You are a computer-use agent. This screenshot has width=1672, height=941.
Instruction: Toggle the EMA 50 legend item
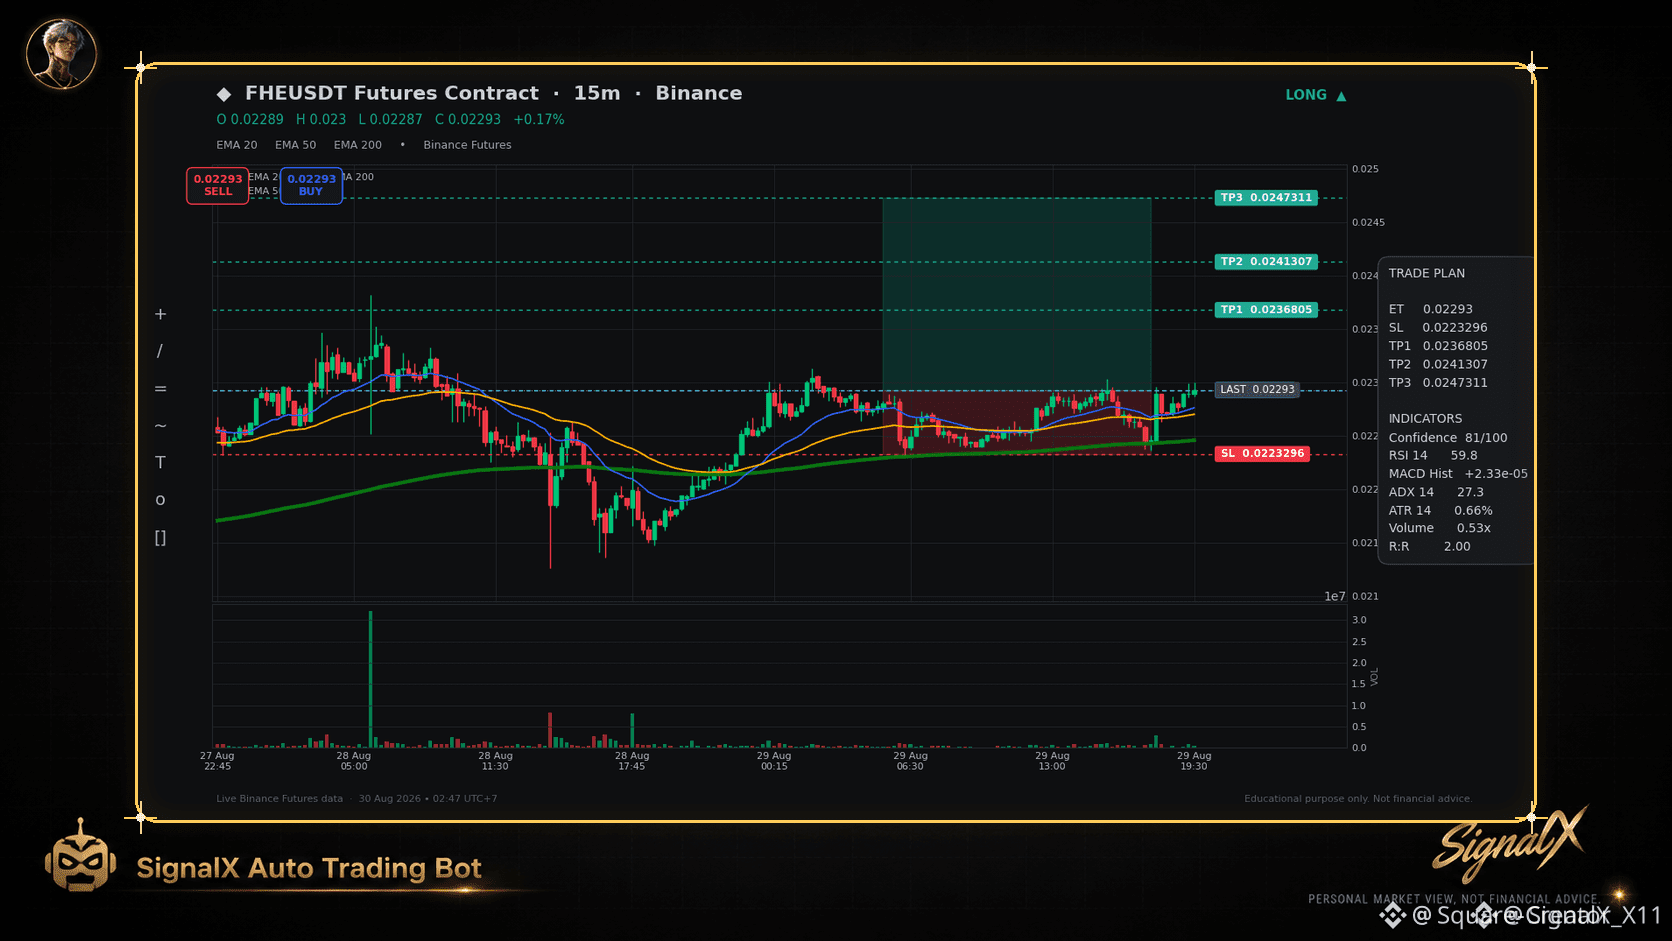coord(295,145)
